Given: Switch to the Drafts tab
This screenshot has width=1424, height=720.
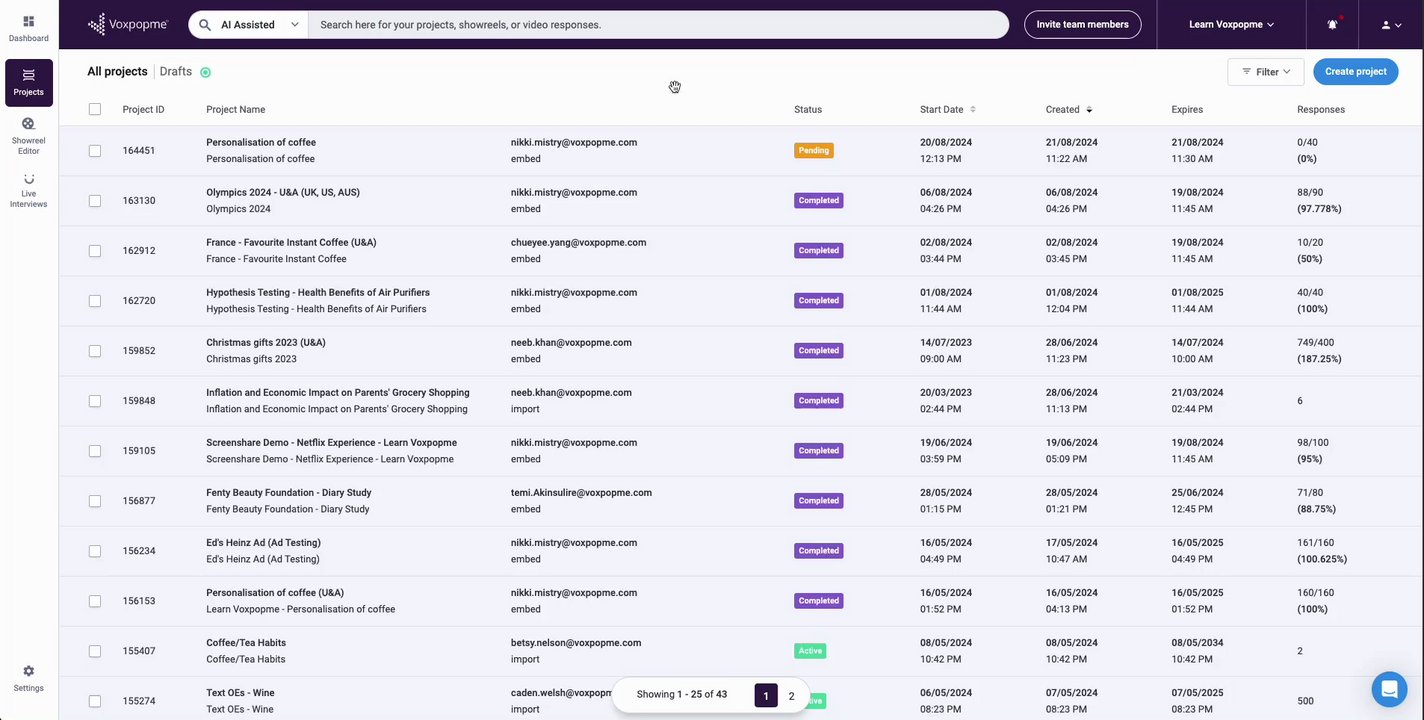Looking at the screenshot, I should coord(176,72).
